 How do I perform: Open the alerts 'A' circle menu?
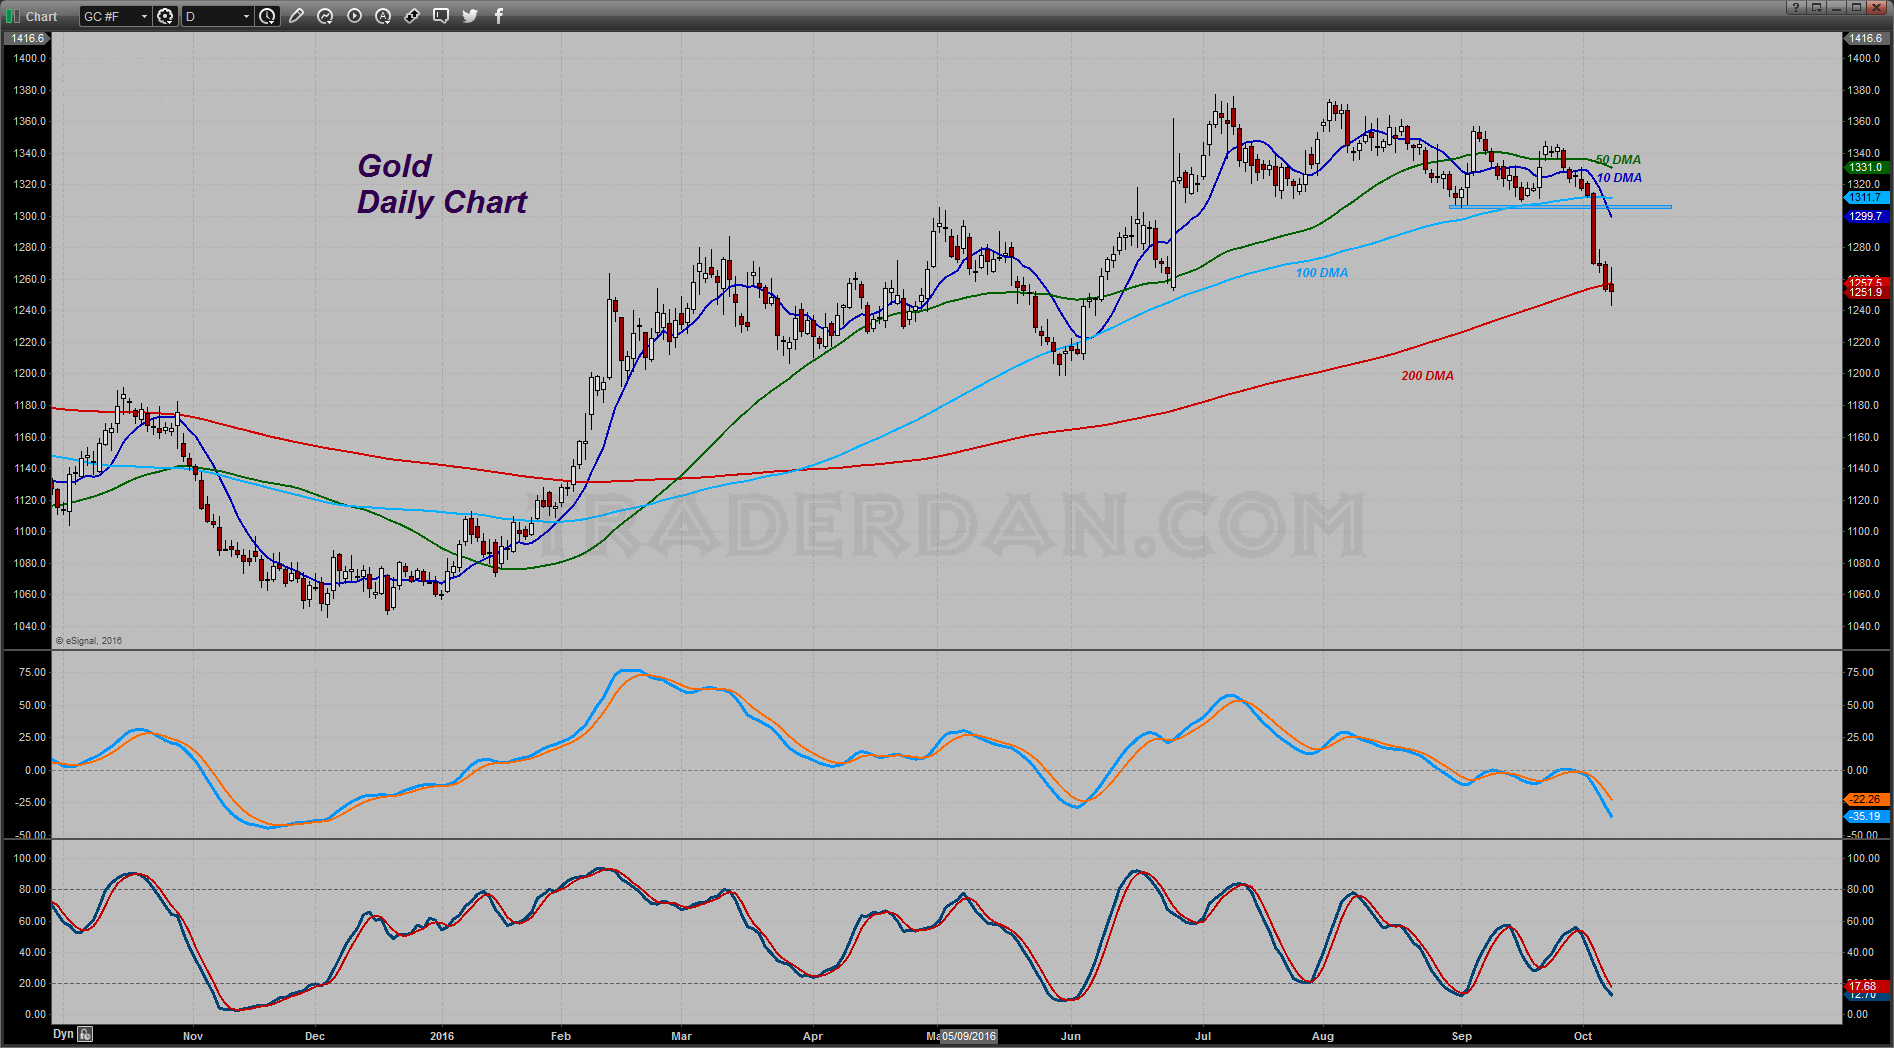[383, 16]
